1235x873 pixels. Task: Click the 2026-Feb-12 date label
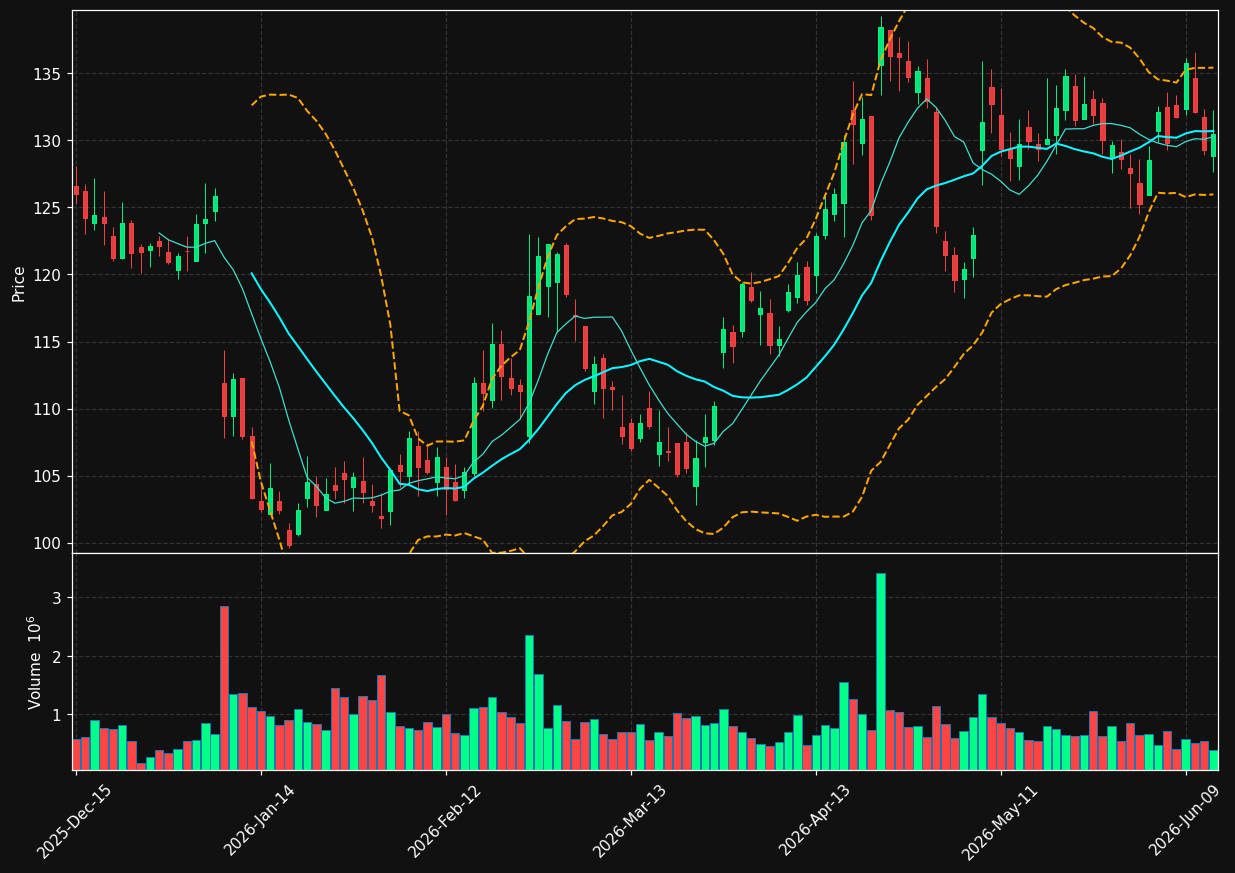[445, 820]
